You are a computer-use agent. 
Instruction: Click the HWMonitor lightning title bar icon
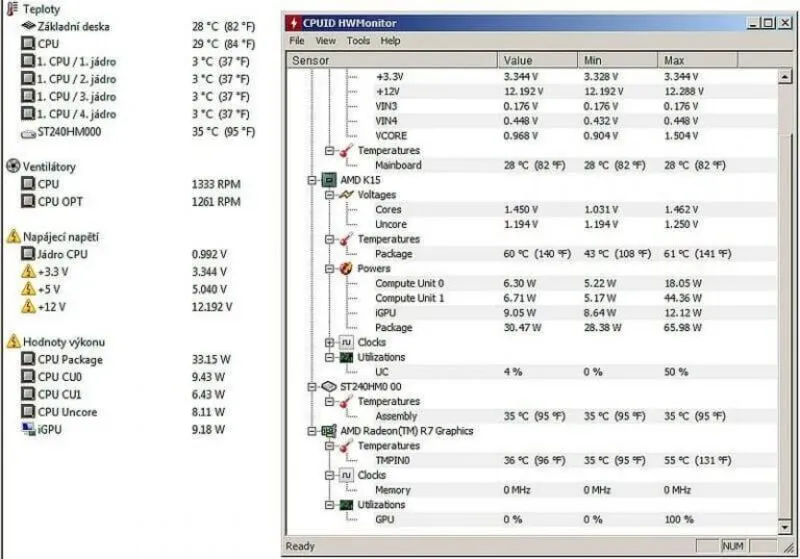(x=293, y=23)
